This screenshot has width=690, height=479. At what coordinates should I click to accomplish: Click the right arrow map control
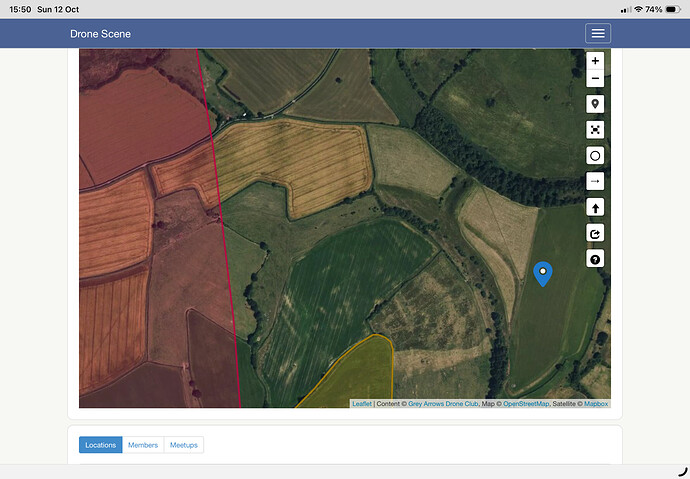click(595, 182)
